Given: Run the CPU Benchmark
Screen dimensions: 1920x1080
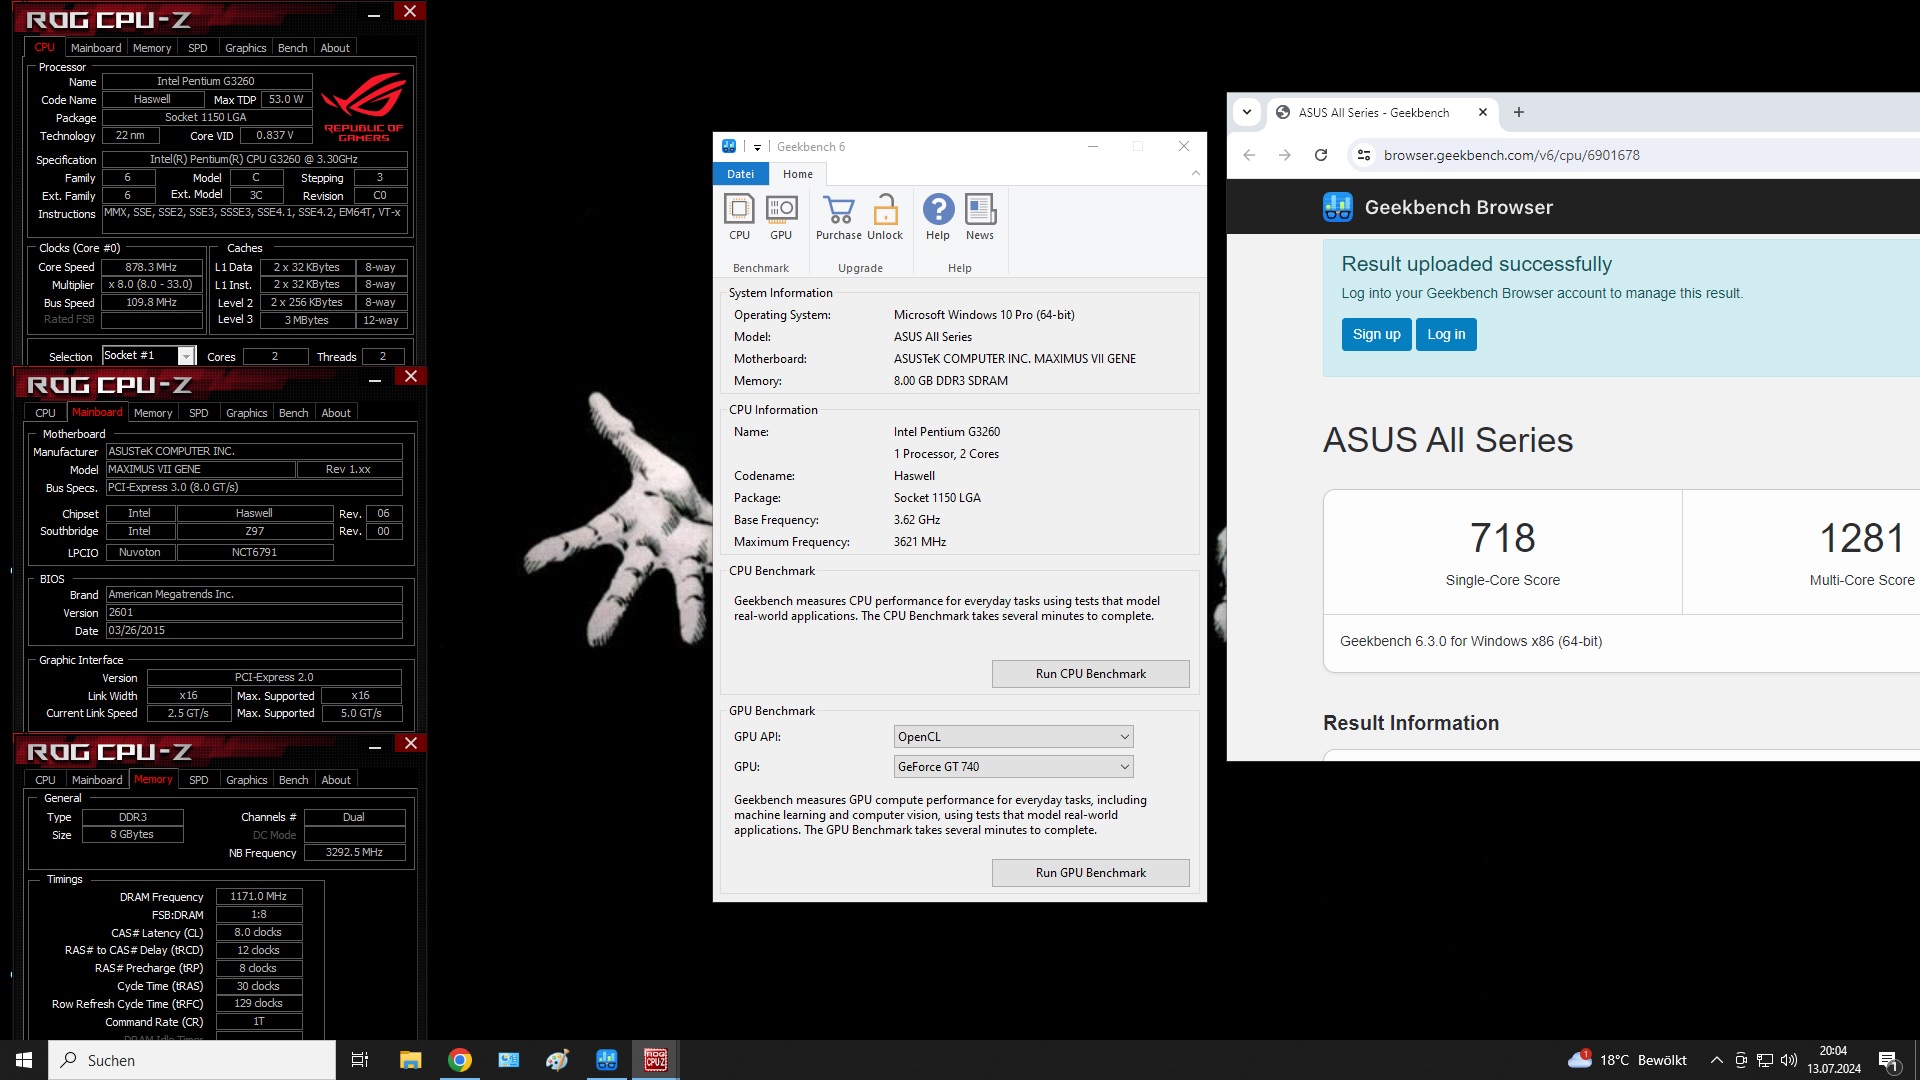Looking at the screenshot, I should [x=1091, y=674].
